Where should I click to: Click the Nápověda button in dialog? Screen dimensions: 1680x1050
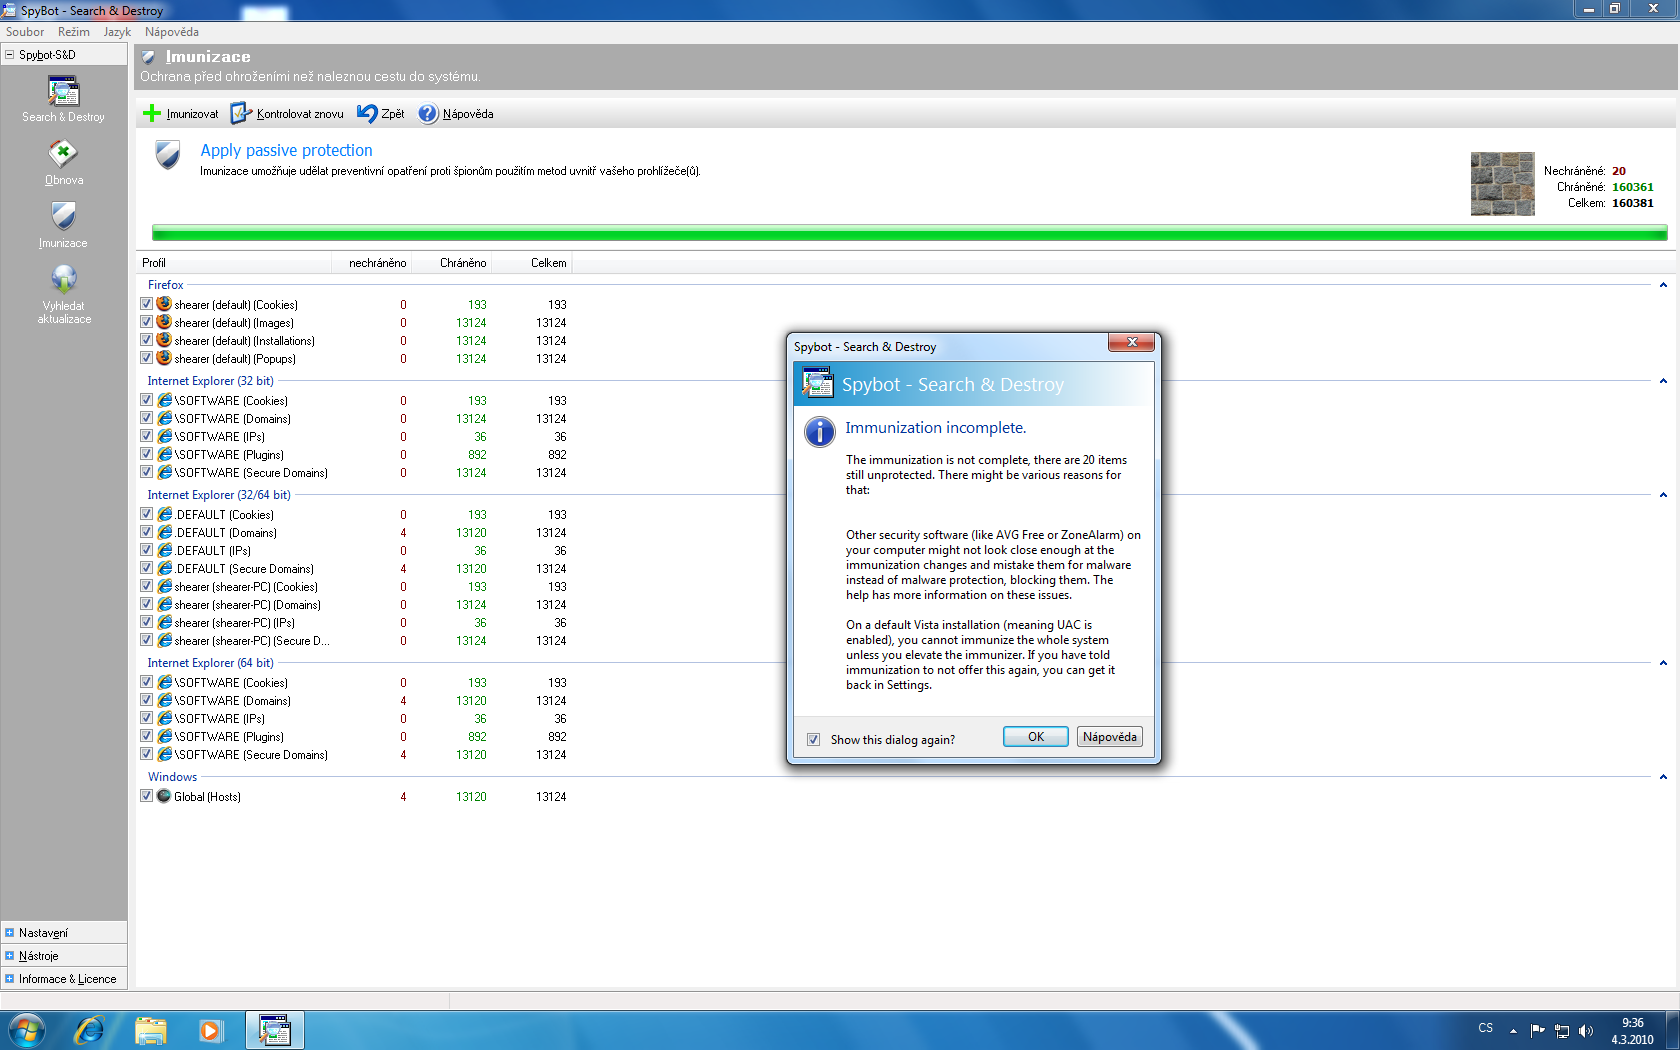pos(1109,737)
